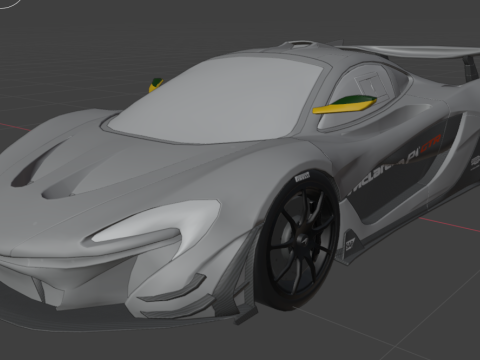Click the white tire label on the front wheel

click(302, 176)
